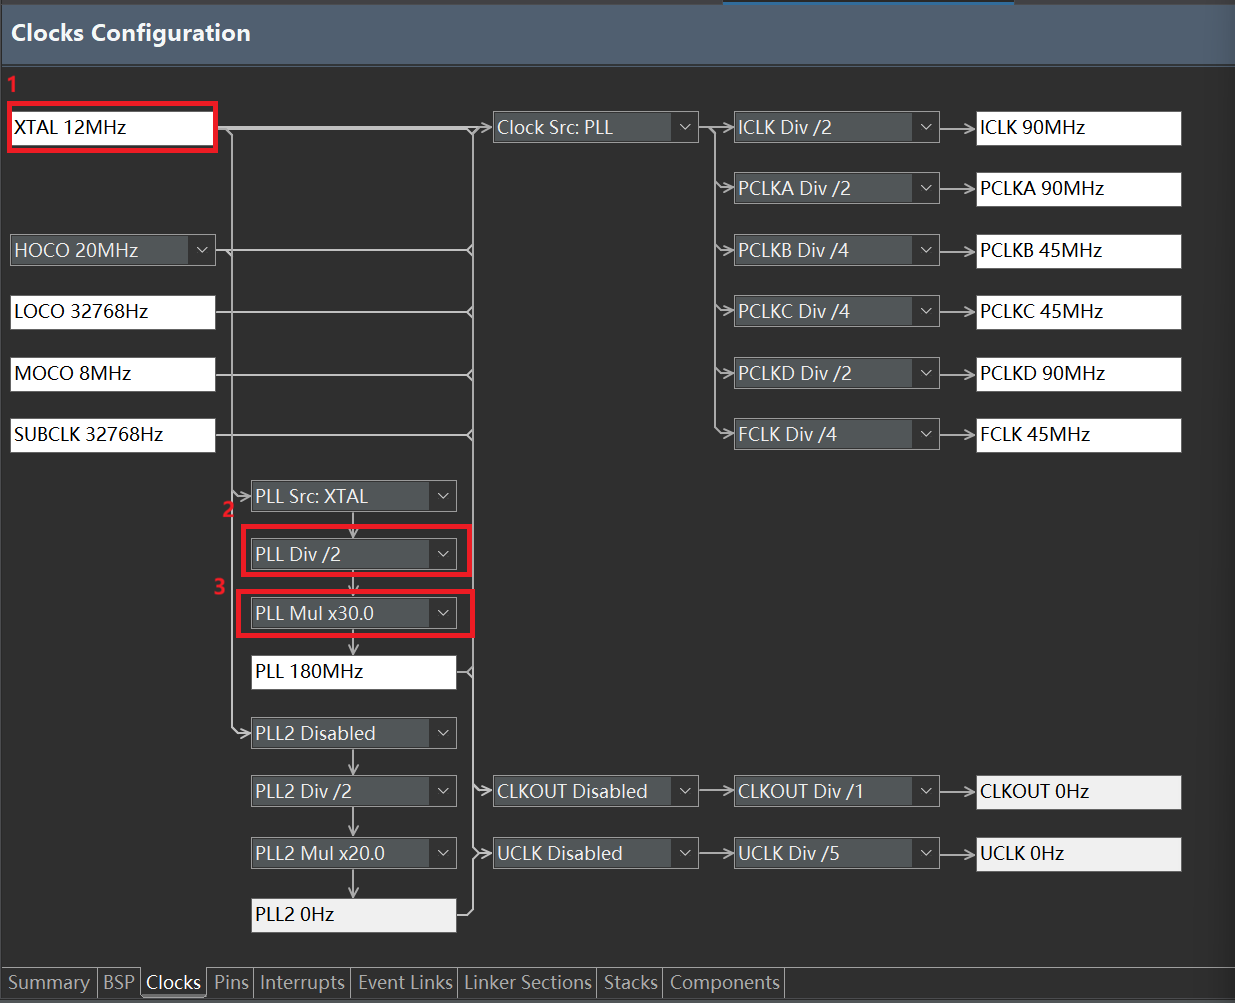Open the PCLKA Div /2 dropdown
This screenshot has width=1235, height=1003.
836,188
